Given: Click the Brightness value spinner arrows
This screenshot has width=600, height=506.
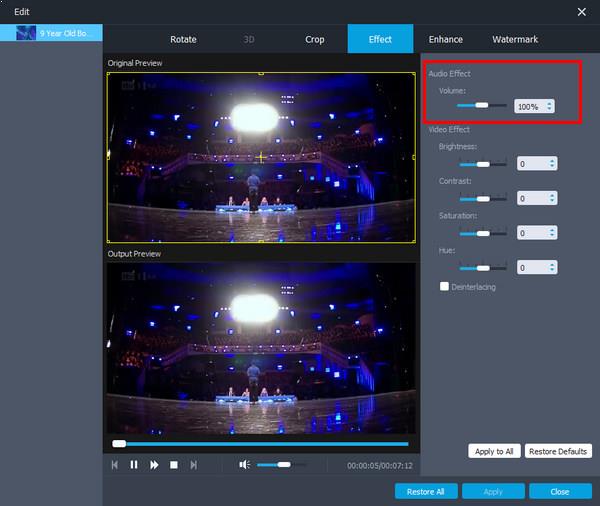Looking at the screenshot, I should [x=552, y=164].
